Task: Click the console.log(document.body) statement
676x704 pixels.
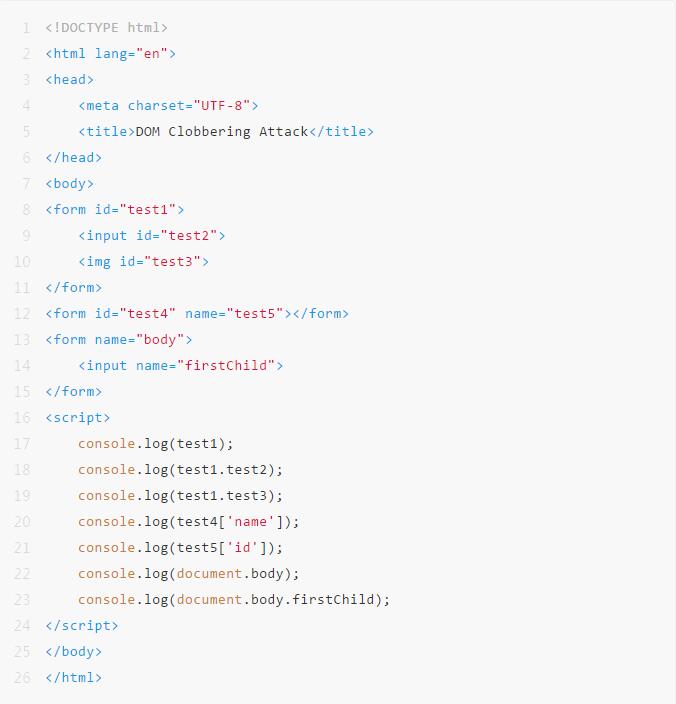Action: (x=189, y=574)
